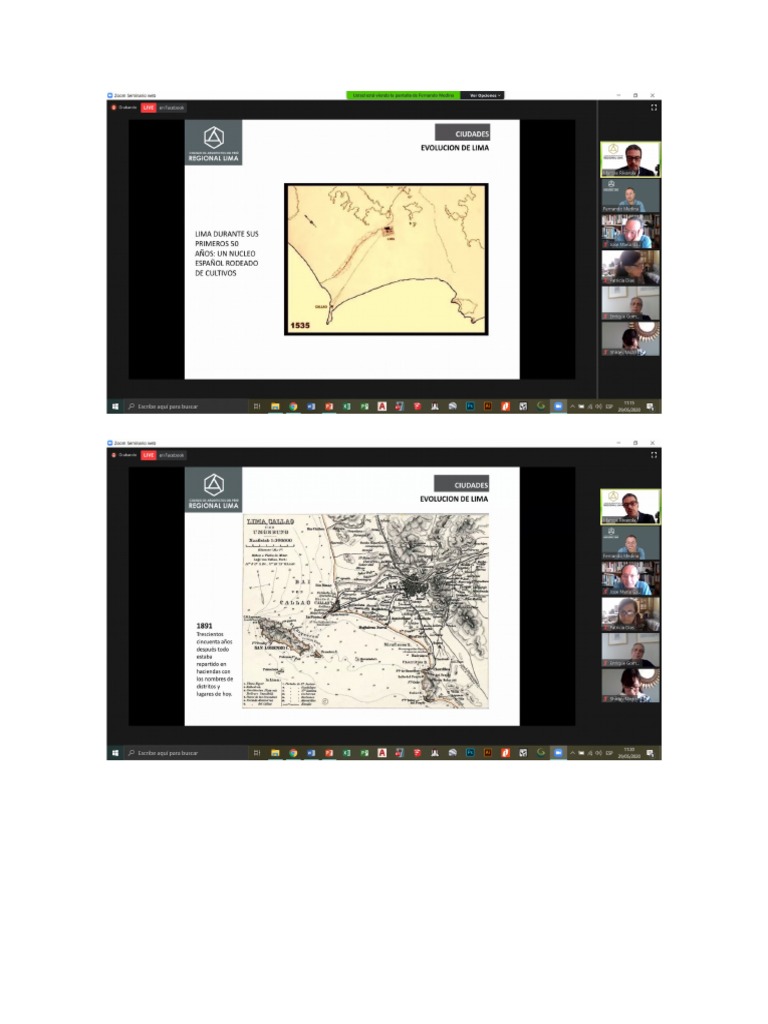Select the Zoom taskbar icon below the 1891 slide

(558, 753)
